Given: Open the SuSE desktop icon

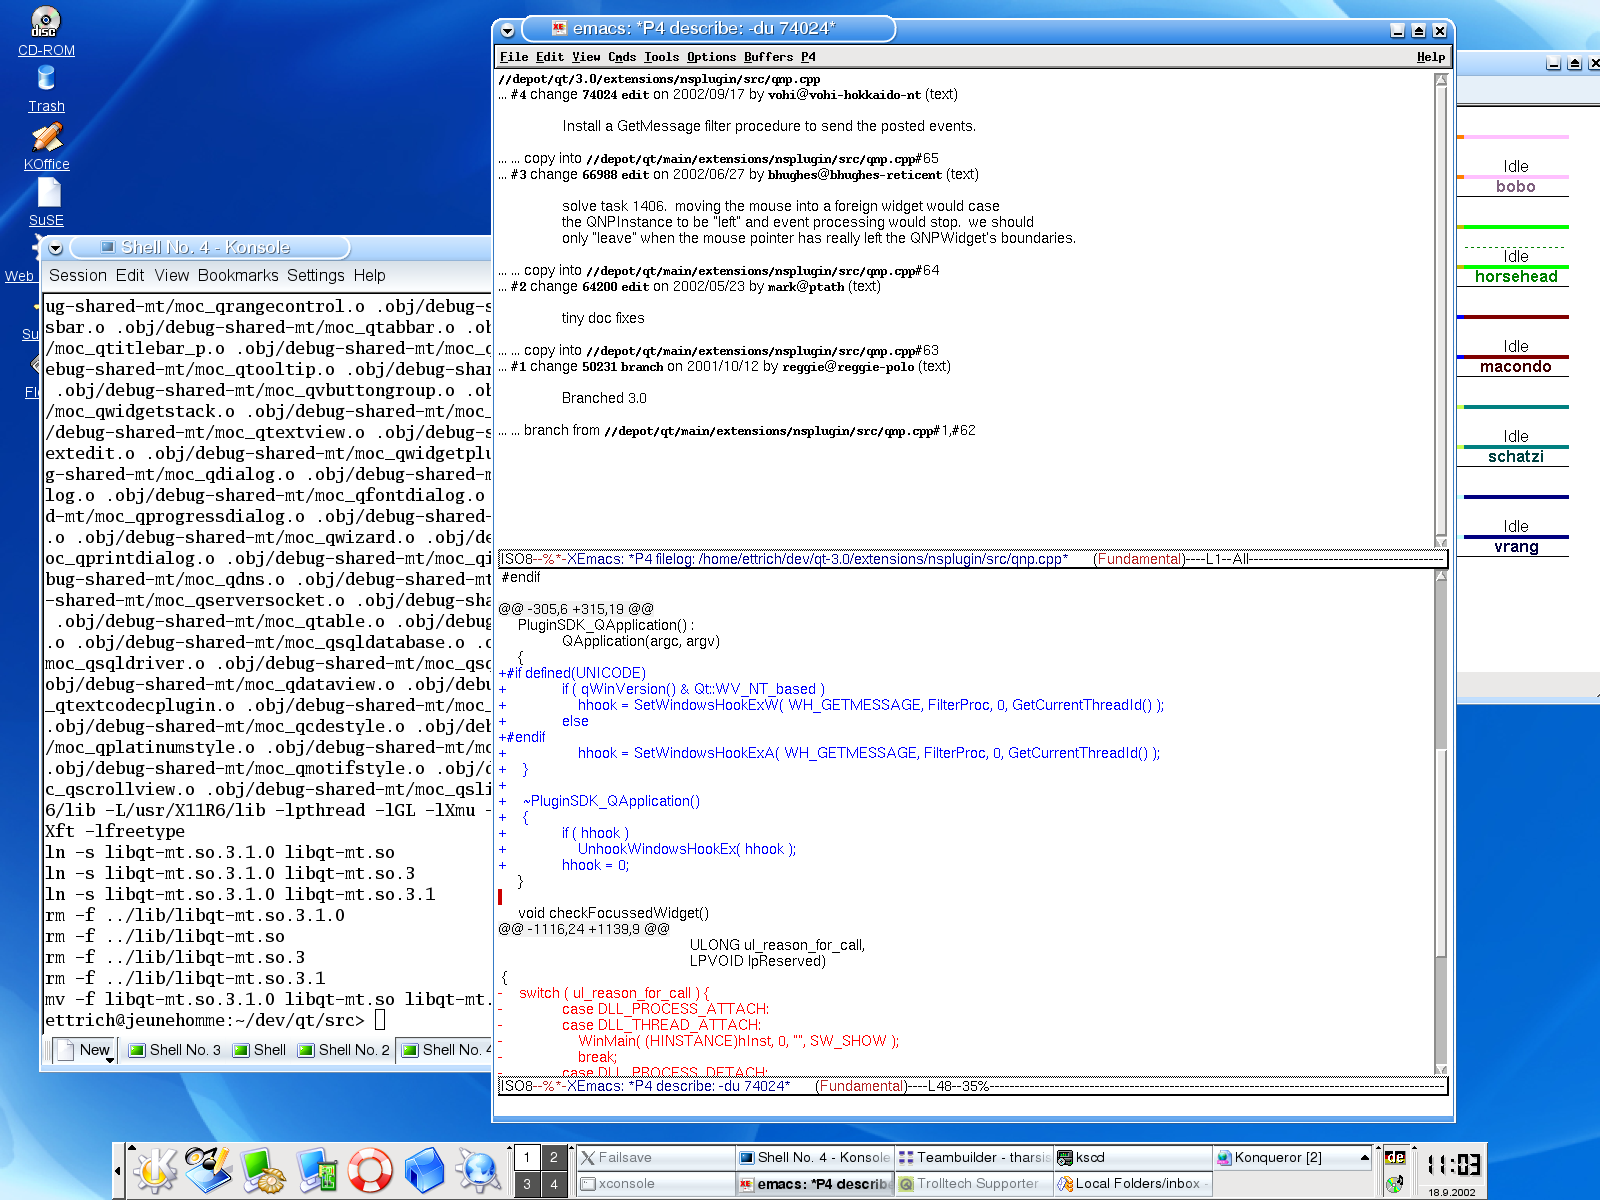Looking at the screenshot, I should coord(46,202).
